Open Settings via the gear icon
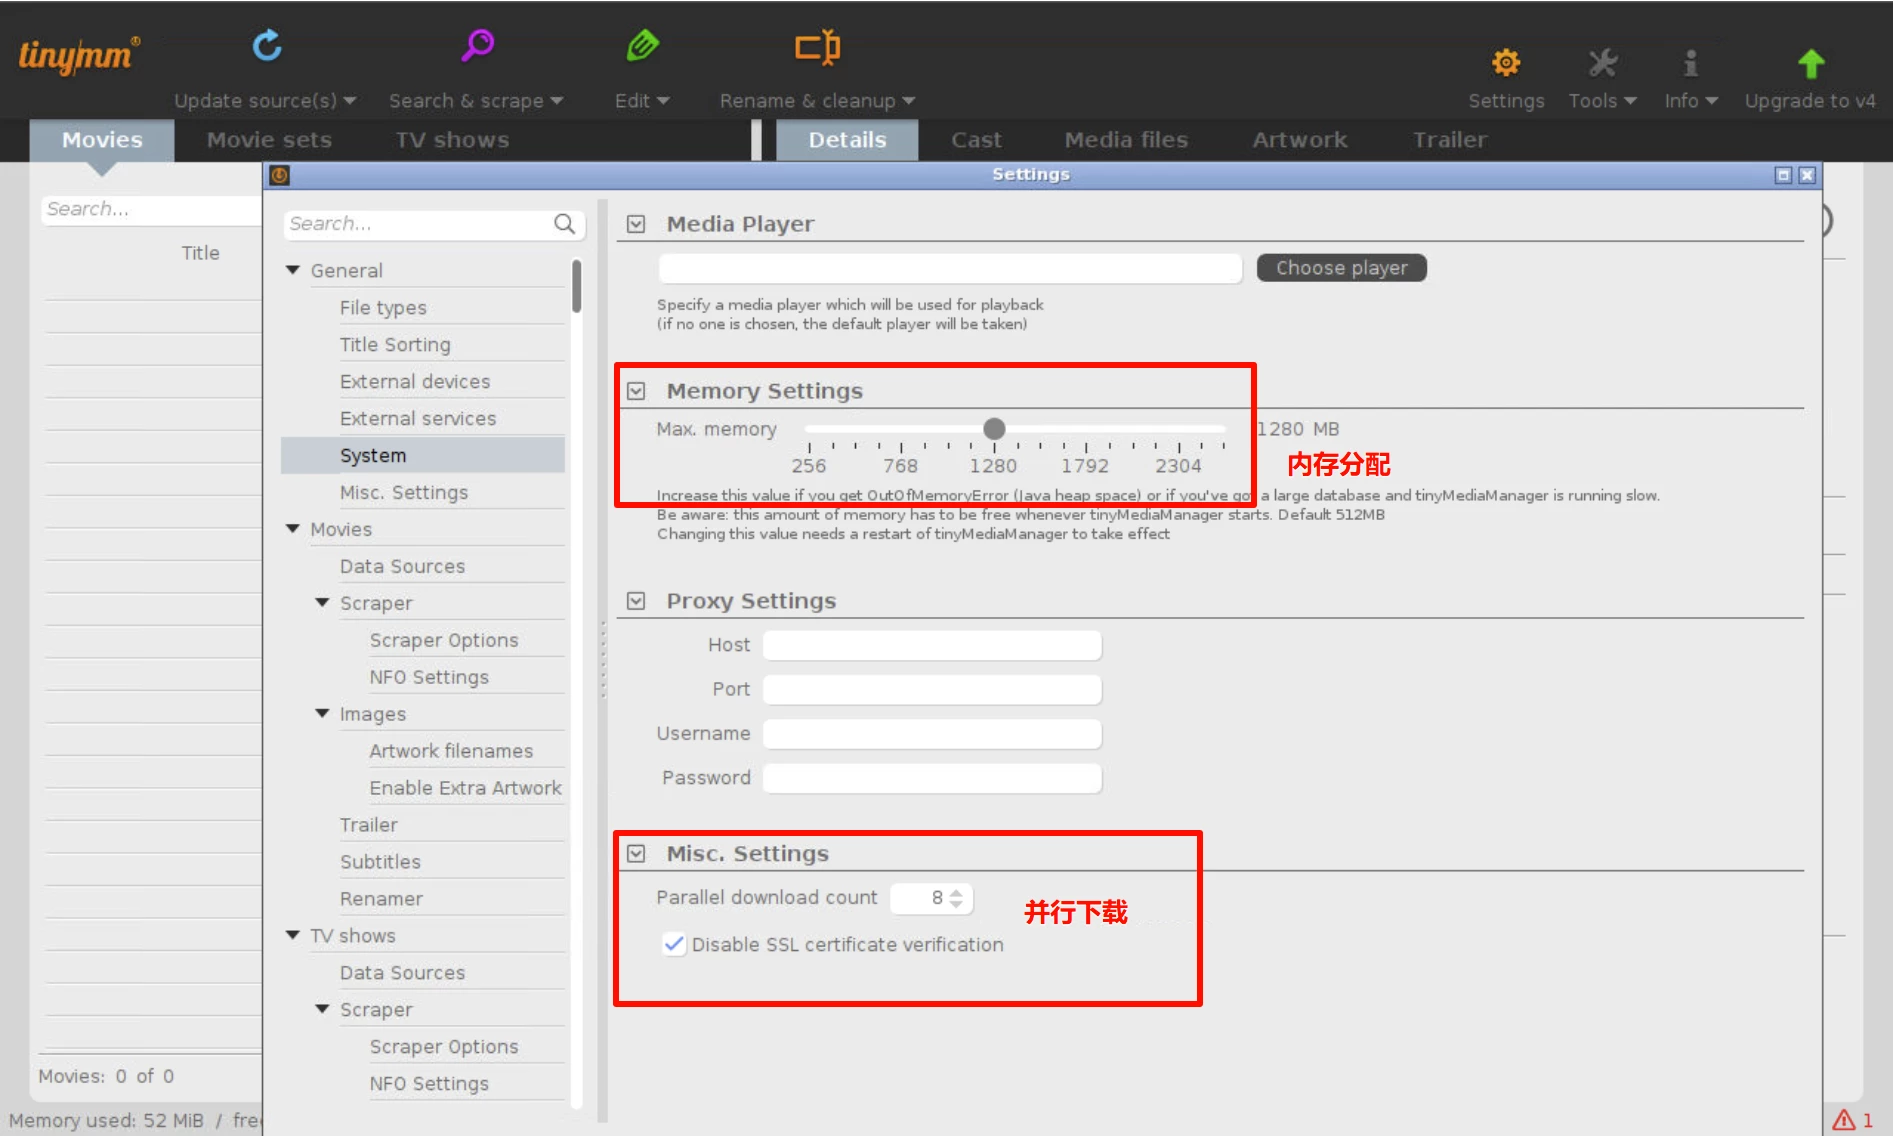This screenshot has width=1893, height=1136. pos(1505,63)
